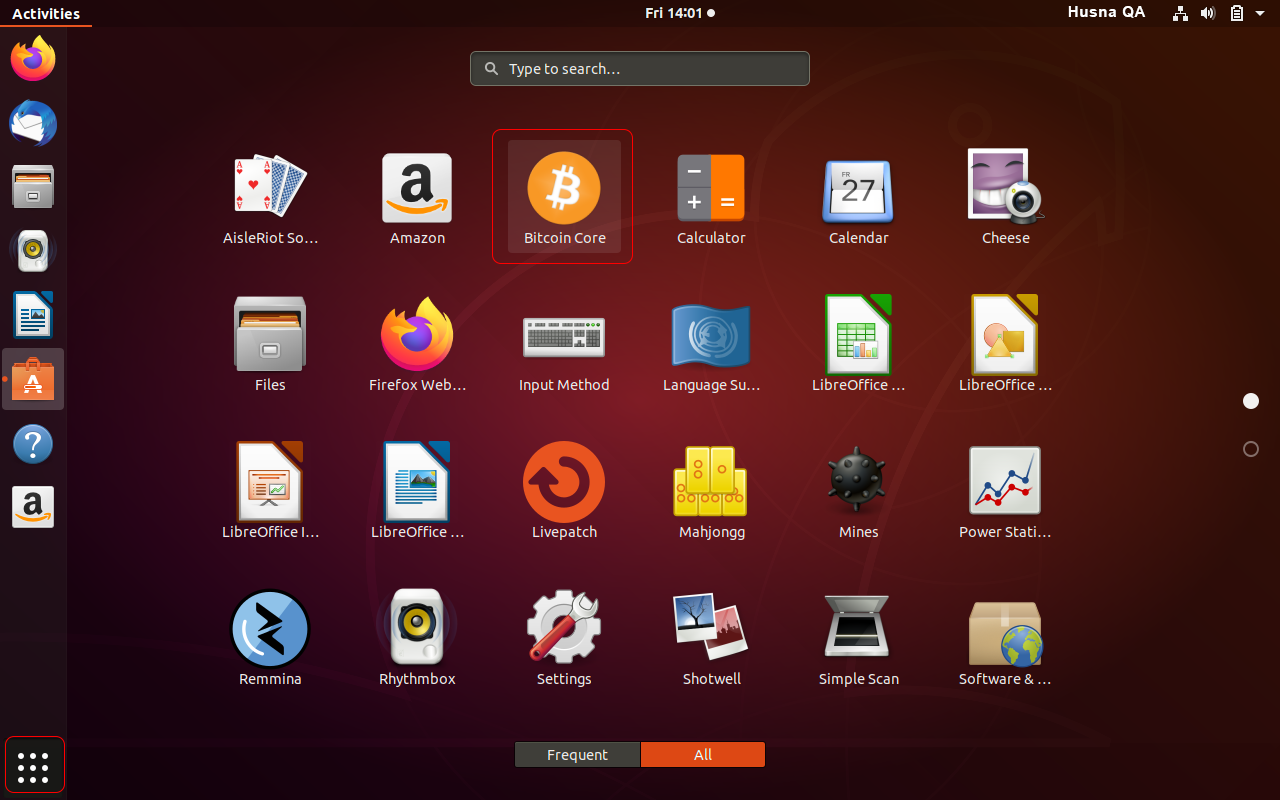Open Settings

coord(564,639)
